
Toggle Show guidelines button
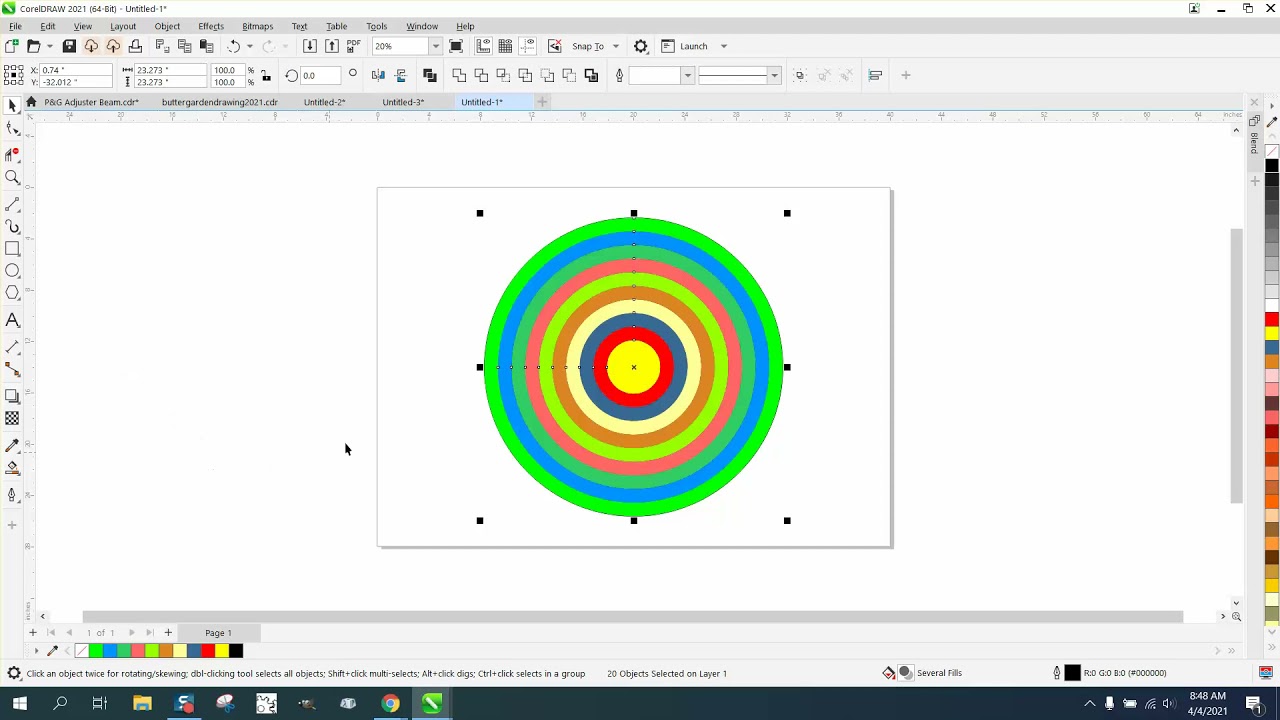point(527,46)
